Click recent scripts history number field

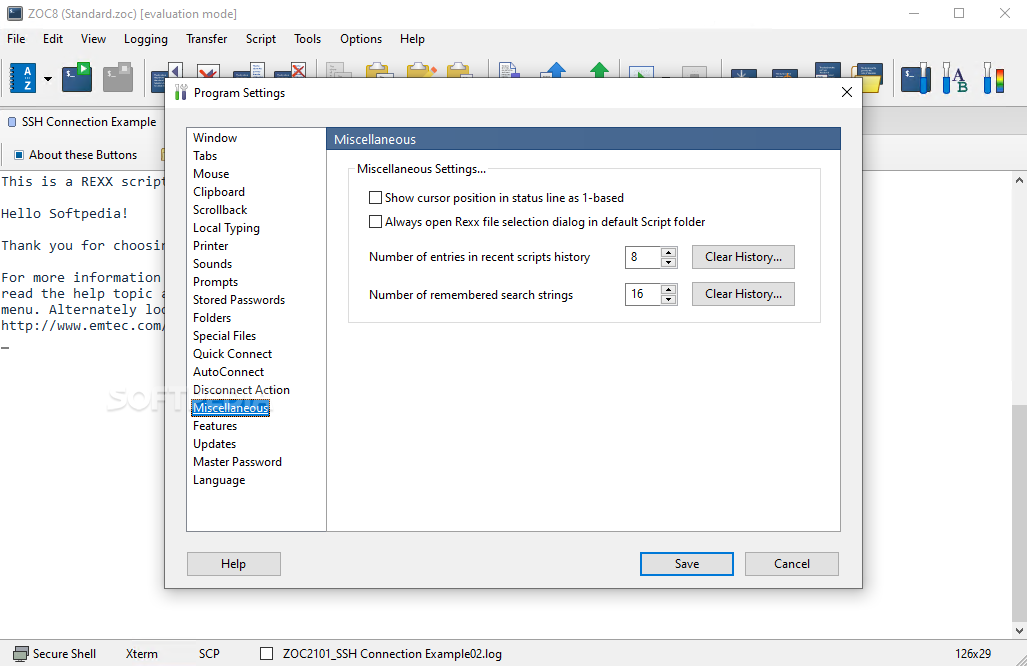[643, 257]
